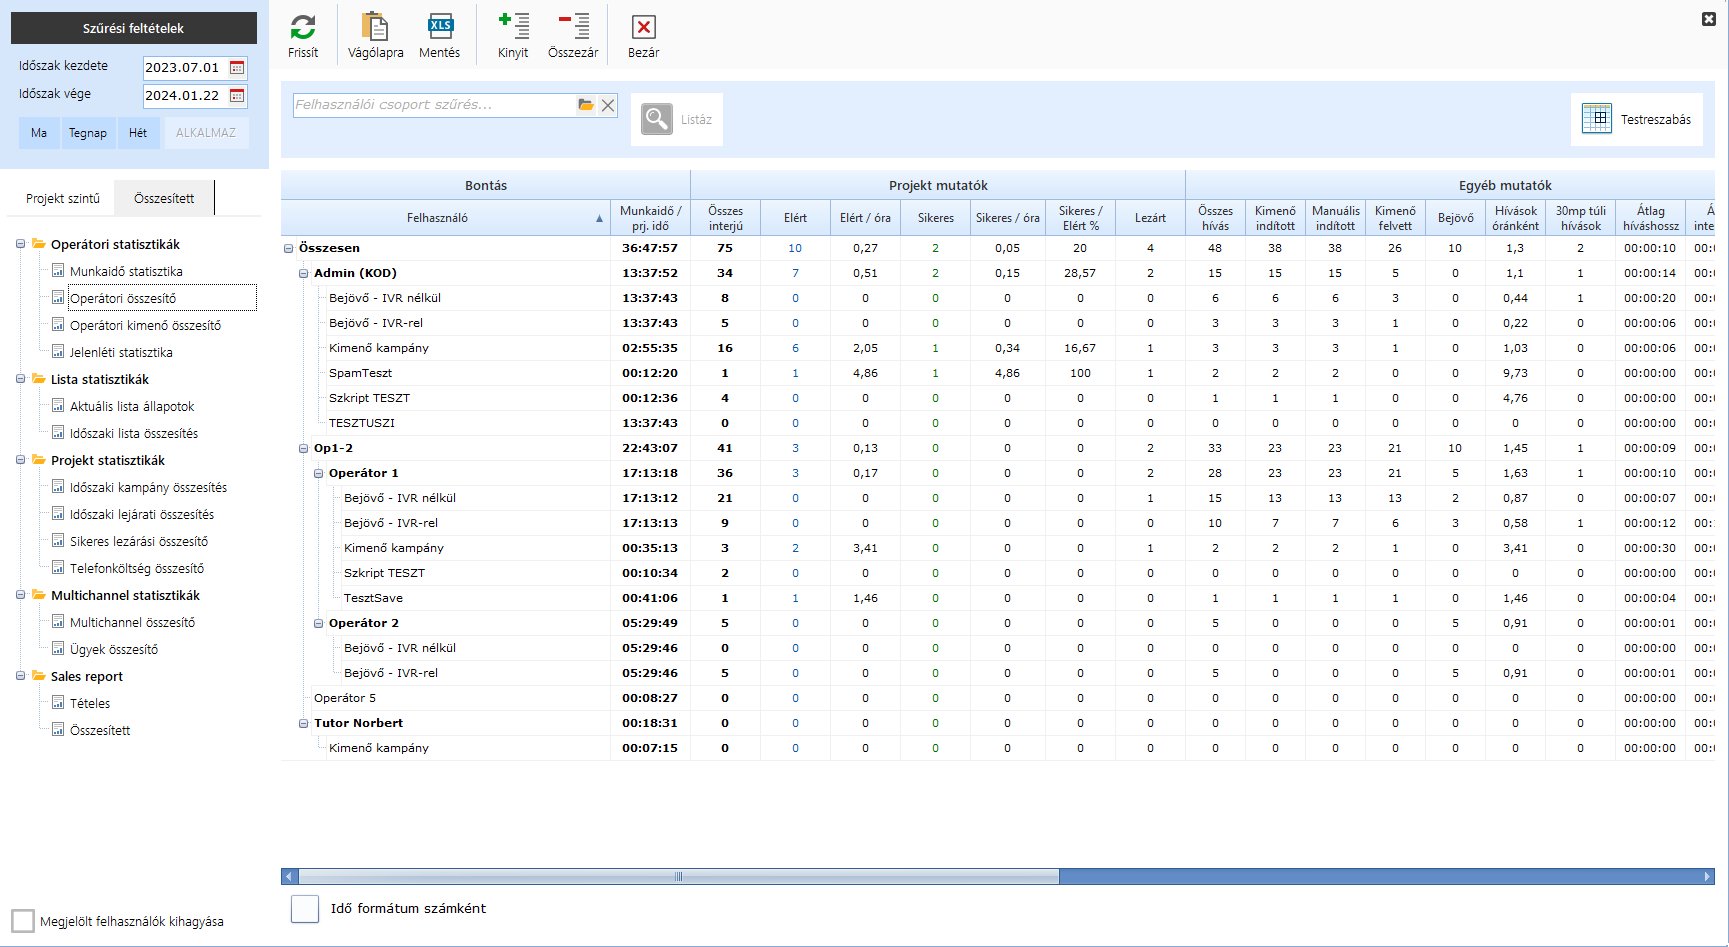The image size is (1729, 947).
Task: Open Időszaki kampány összesítés report
Action: (148, 488)
